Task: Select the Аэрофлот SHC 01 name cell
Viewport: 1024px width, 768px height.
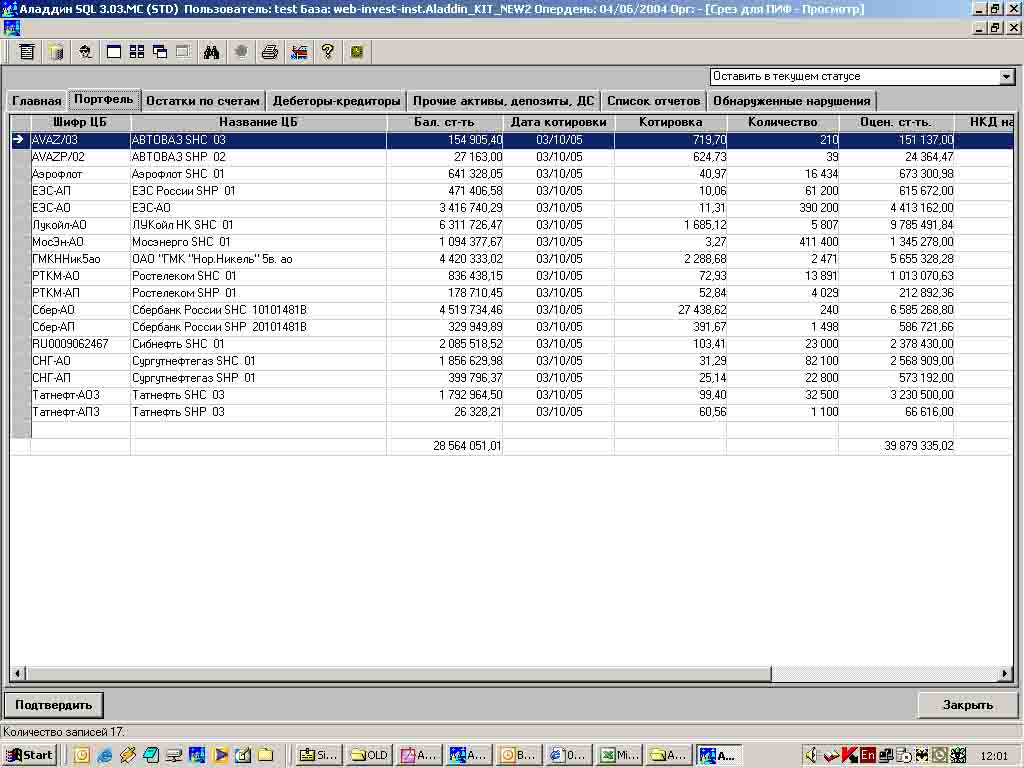Action: point(259,174)
